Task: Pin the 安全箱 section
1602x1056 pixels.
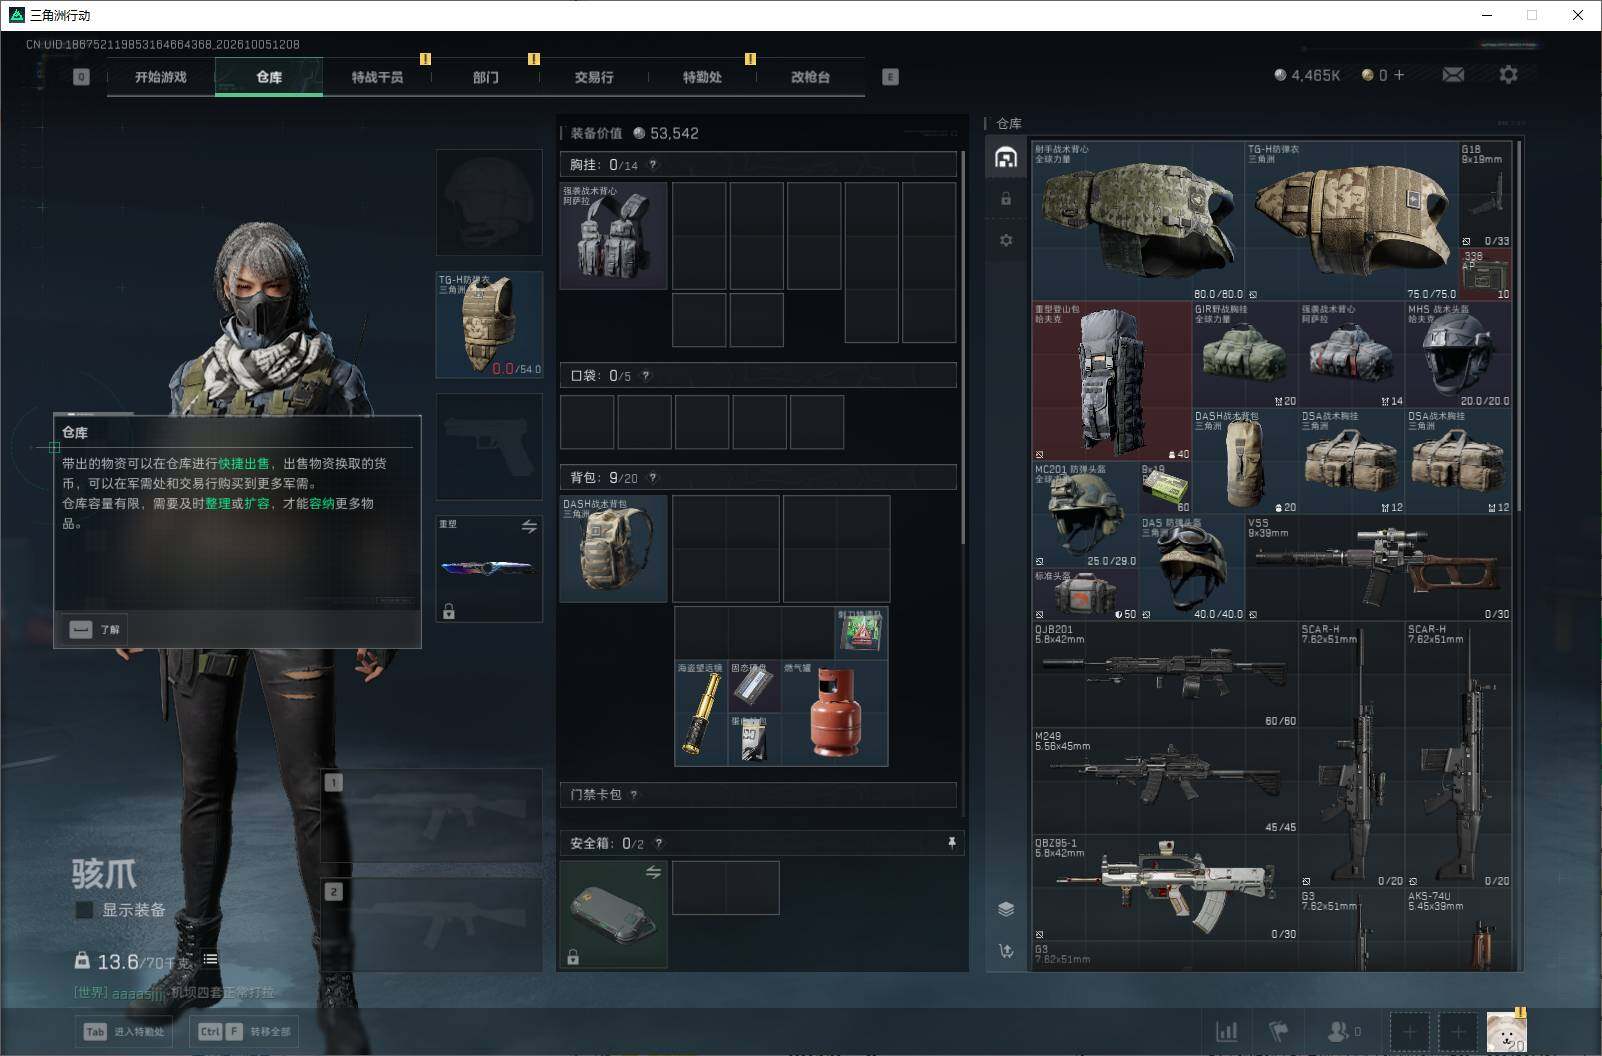Action: coord(951,843)
